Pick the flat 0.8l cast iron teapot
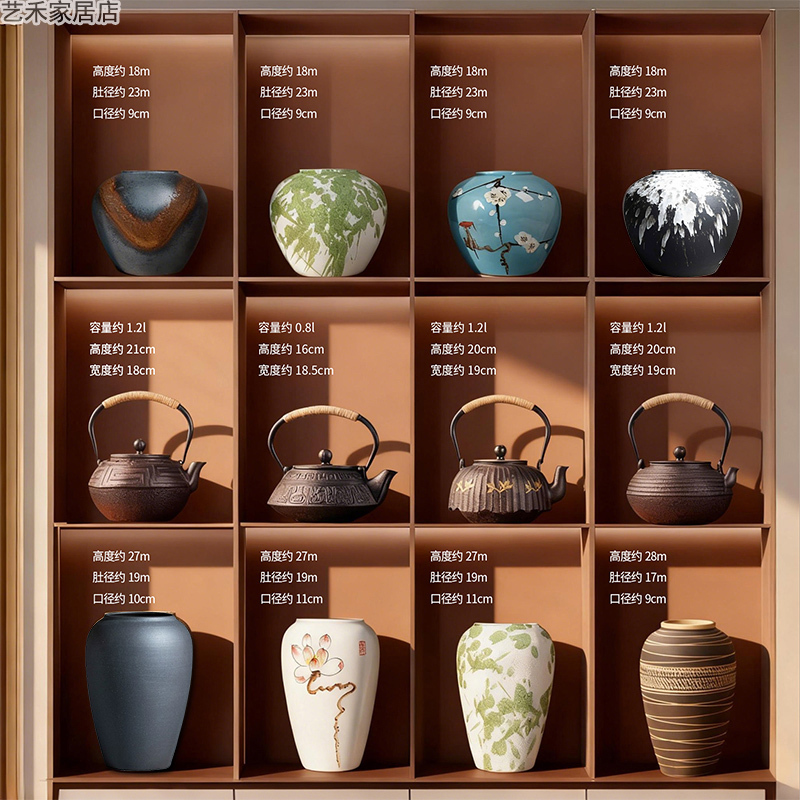 [331, 463]
